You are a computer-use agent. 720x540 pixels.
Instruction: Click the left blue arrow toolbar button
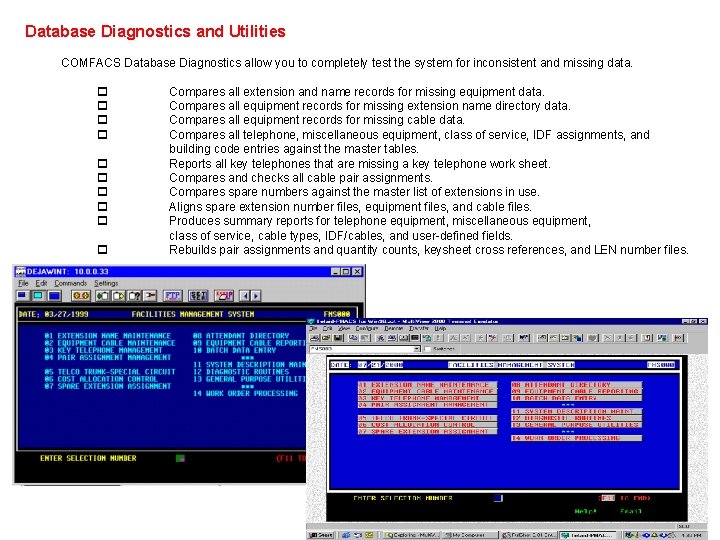coord(245,296)
